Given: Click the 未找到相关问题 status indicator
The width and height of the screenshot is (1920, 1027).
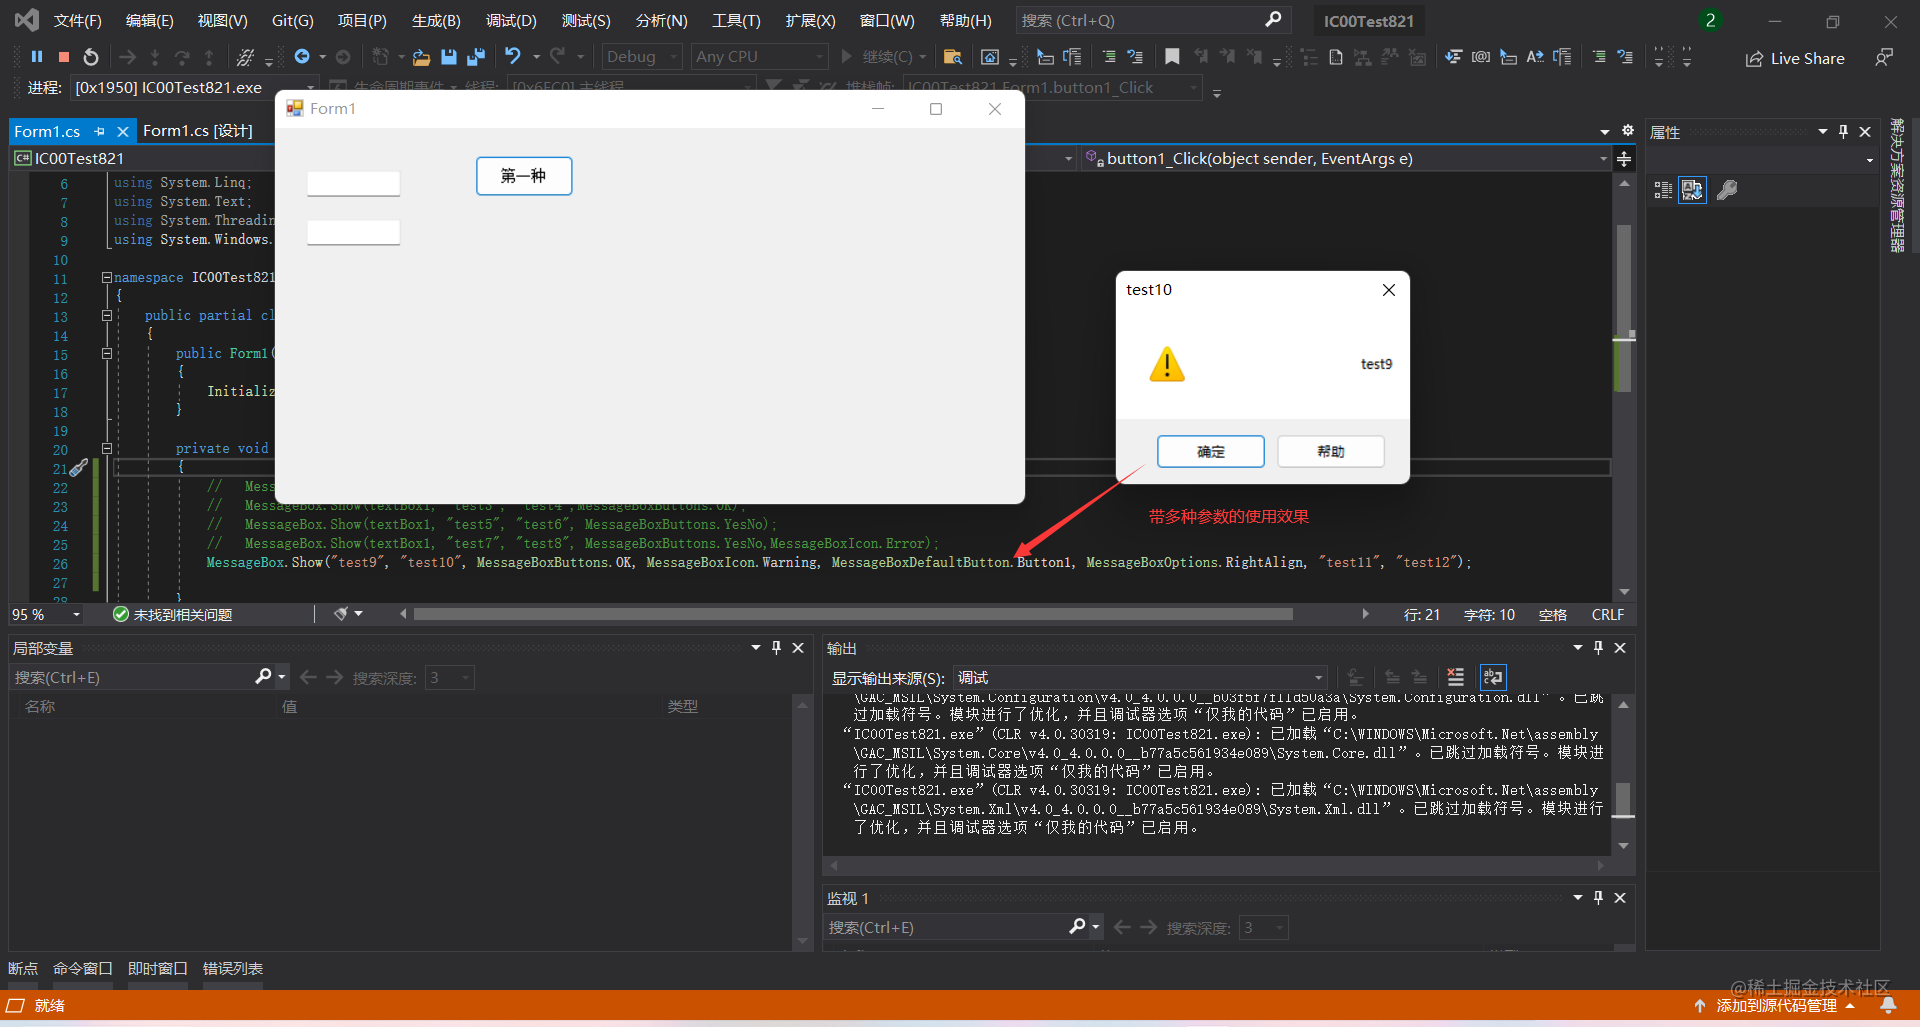Looking at the screenshot, I should pos(172,615).
